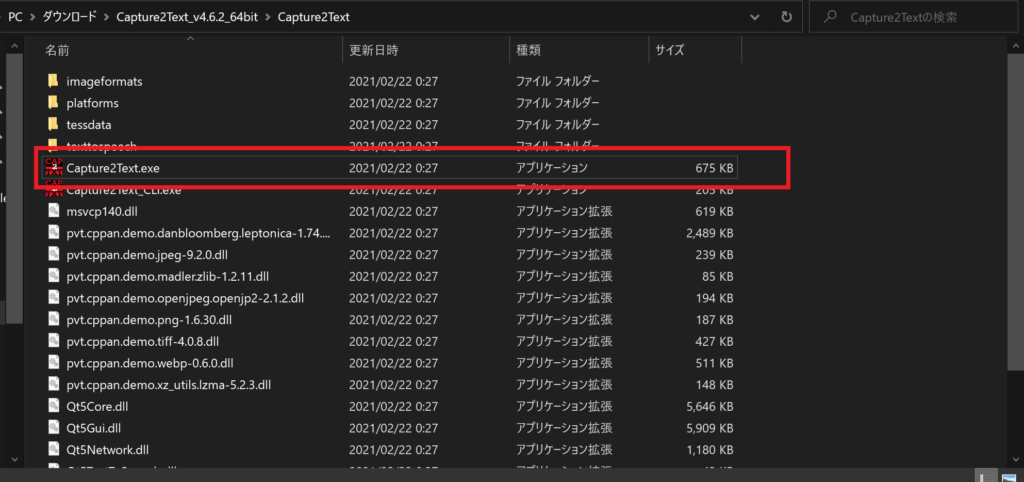Select the Capture2Text.exe file name
Image resolution: width=1024 pixels, height=482 pixels.
113,168
